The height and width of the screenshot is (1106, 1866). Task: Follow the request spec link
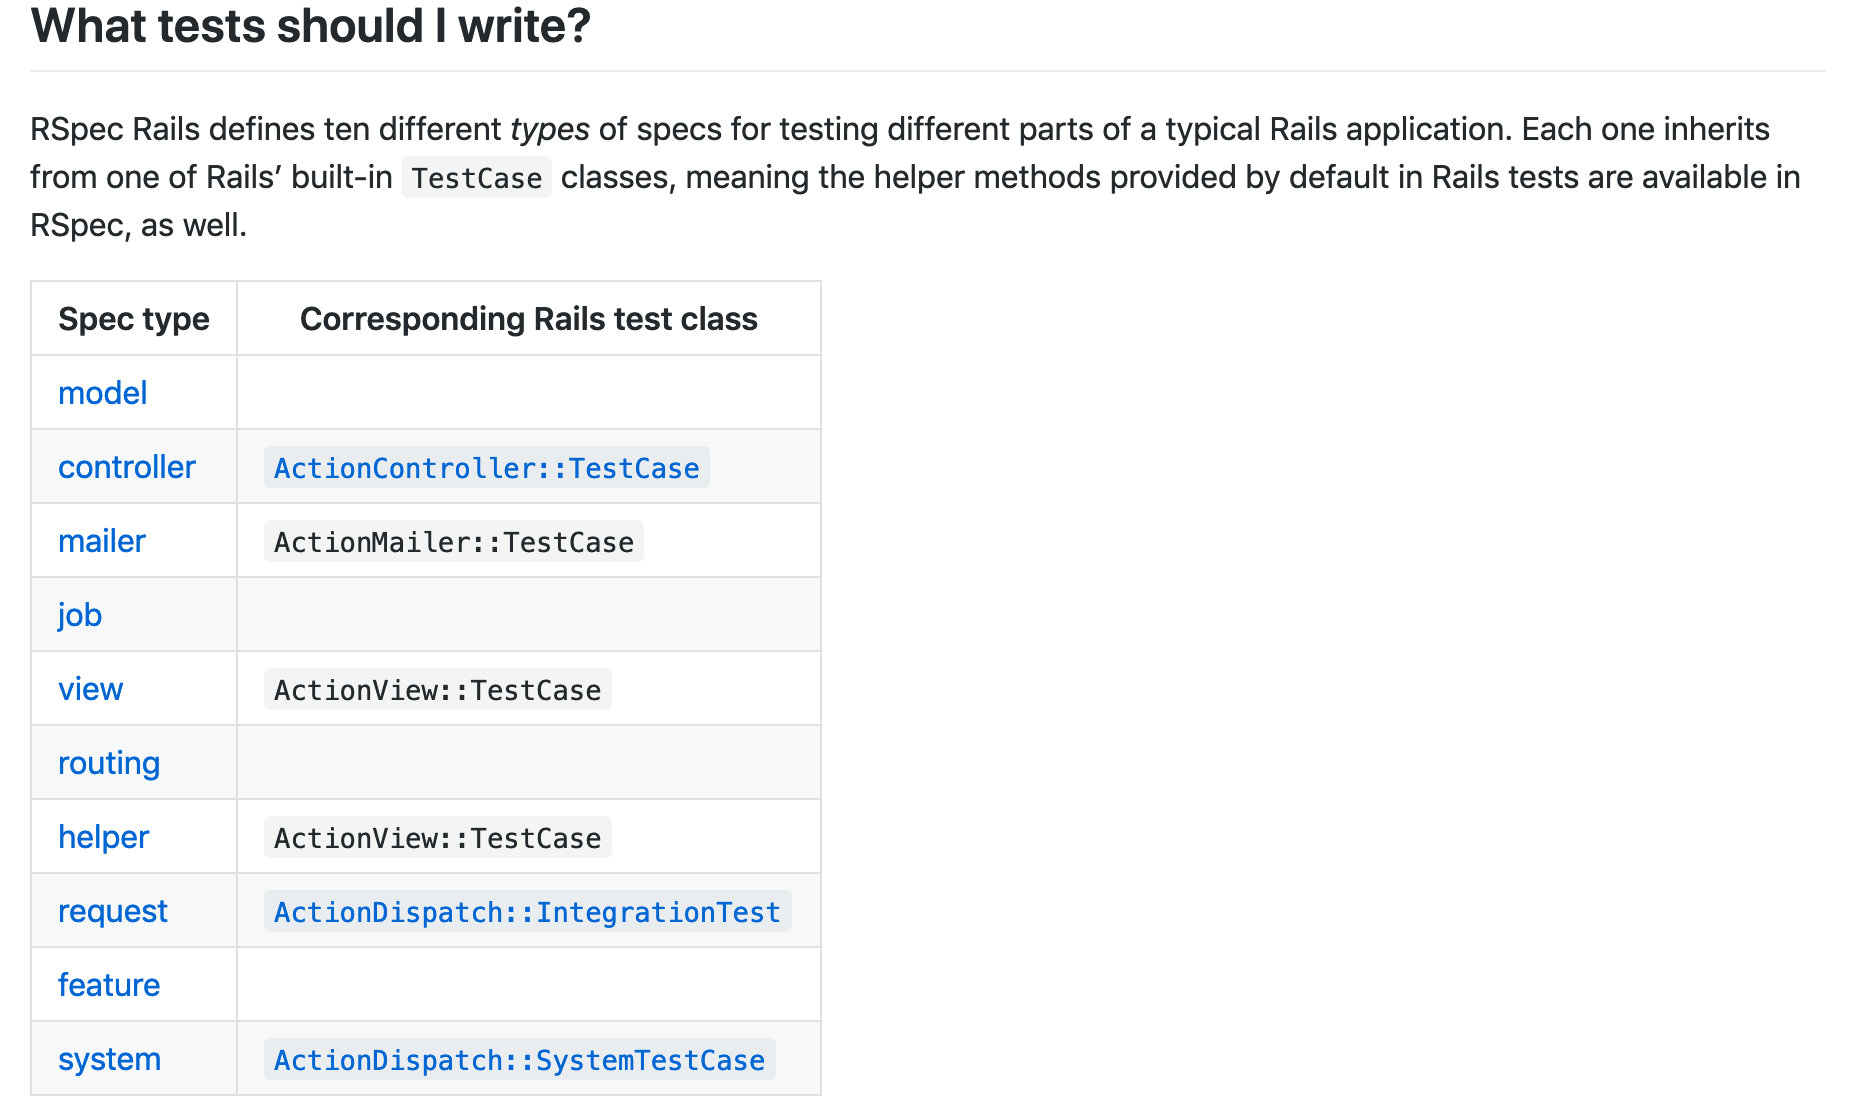[112, 911]
